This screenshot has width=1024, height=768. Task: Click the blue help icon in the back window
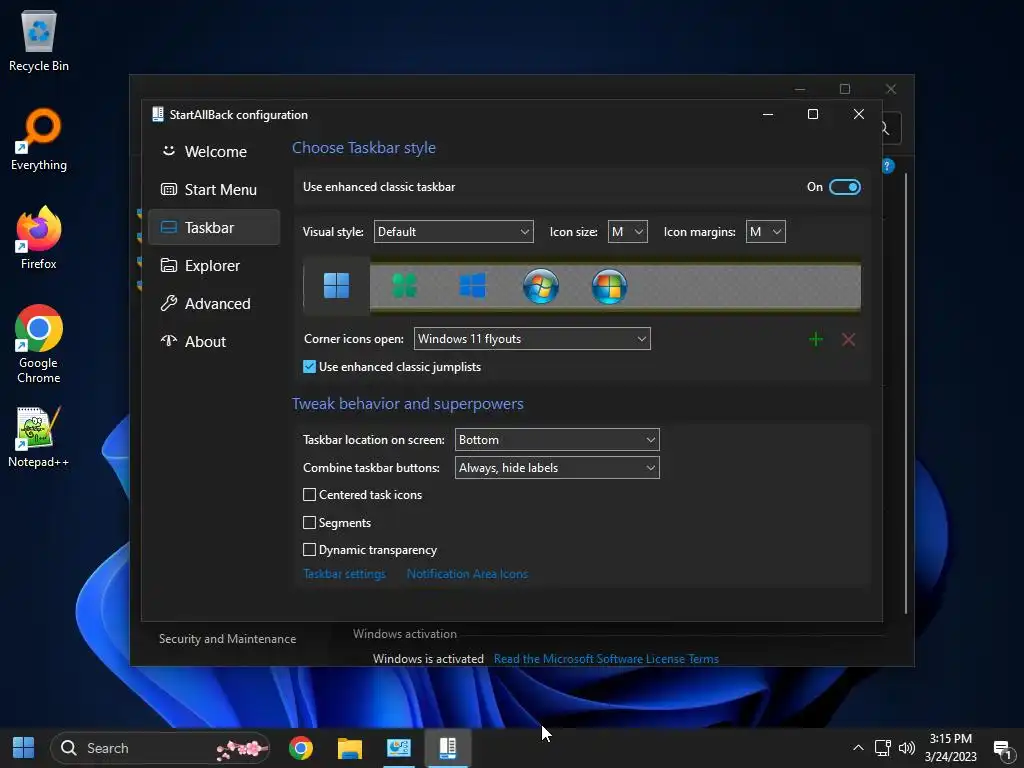click(x=888, y=166)
